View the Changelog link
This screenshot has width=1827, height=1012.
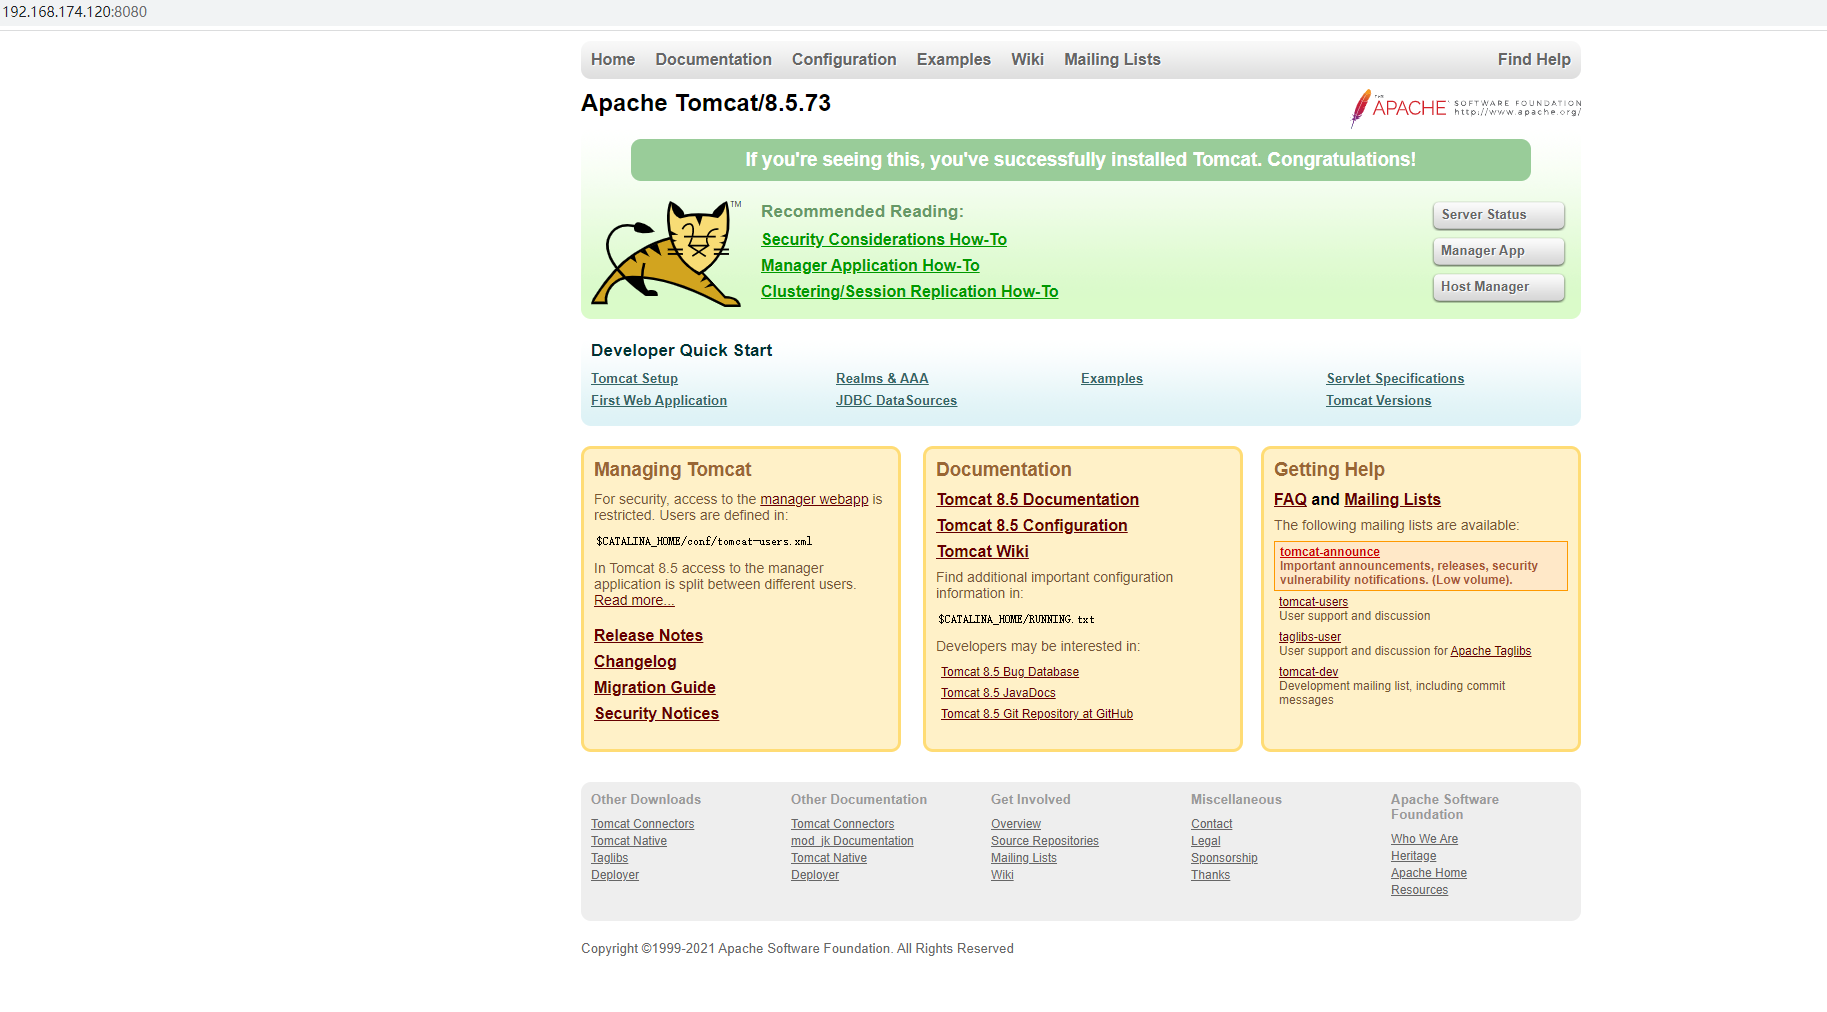pyautogui.click(x=635, y=662)
